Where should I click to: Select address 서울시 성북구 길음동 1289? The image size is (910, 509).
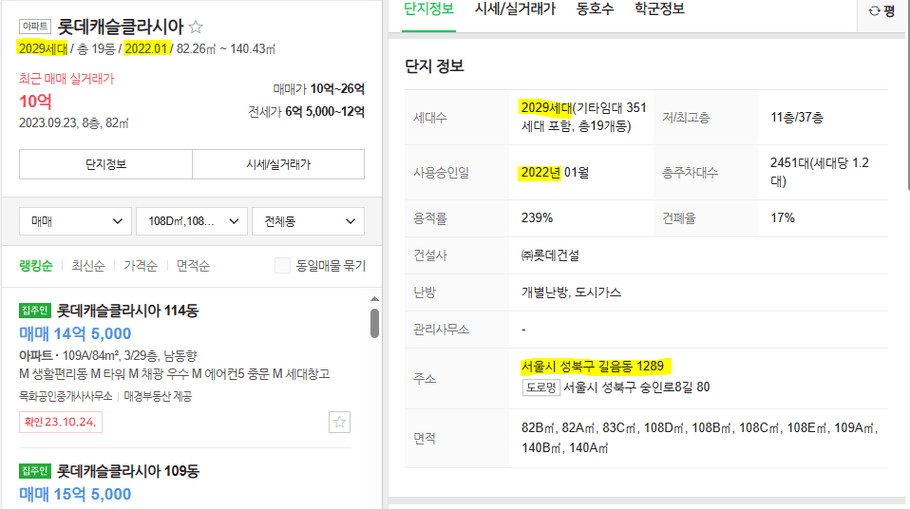592,366
